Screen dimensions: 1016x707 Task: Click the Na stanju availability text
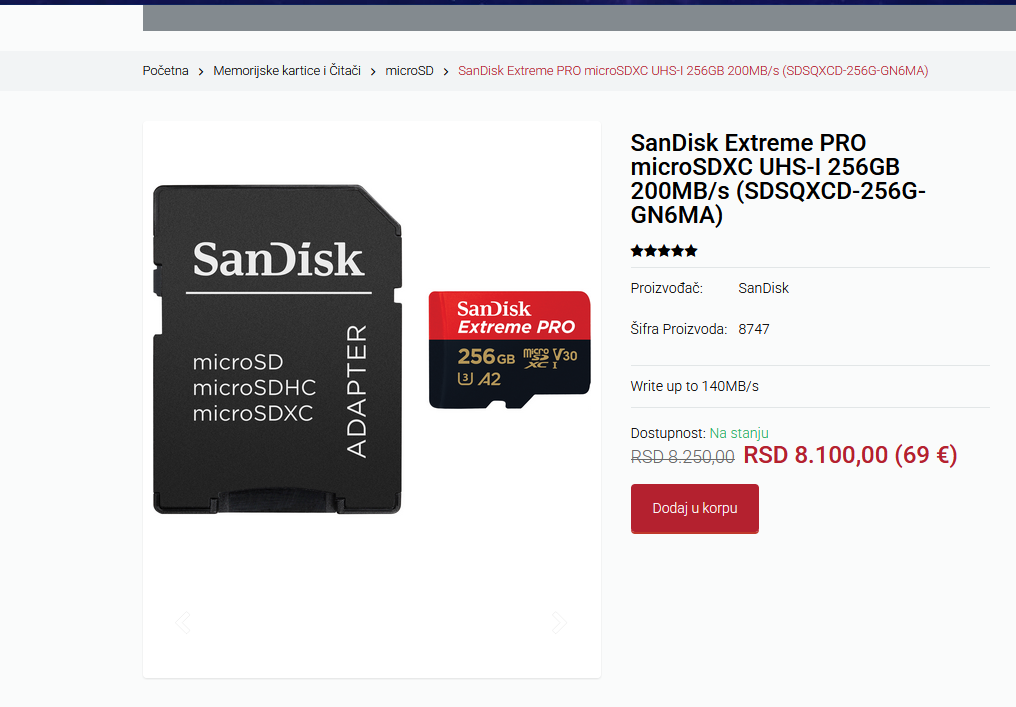pyautogui.click(x=739, y=433)
